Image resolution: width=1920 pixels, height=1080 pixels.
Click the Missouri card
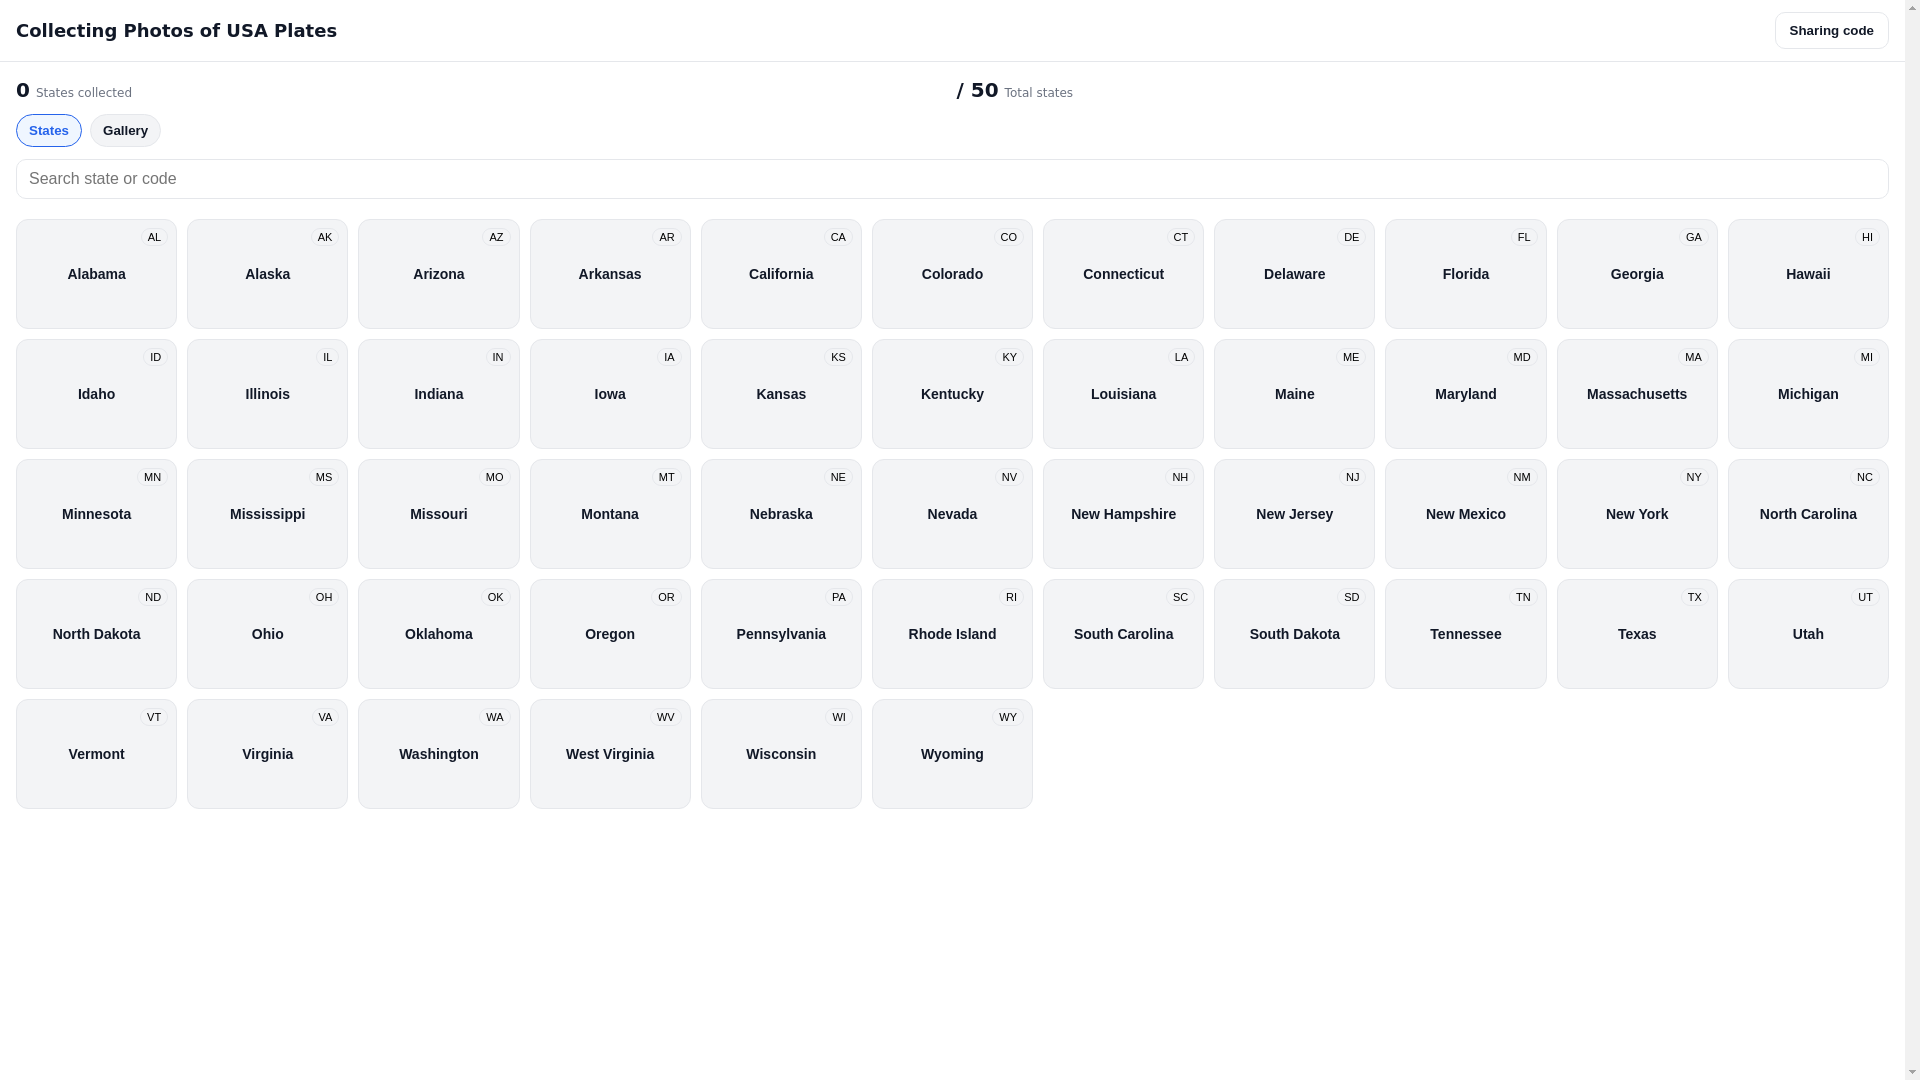[439, 514]
